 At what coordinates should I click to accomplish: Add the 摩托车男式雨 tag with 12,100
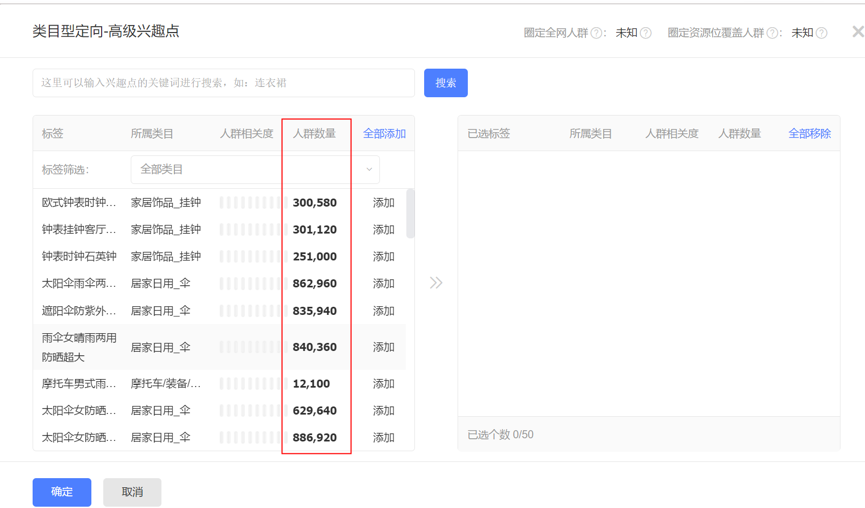point(383,383)
